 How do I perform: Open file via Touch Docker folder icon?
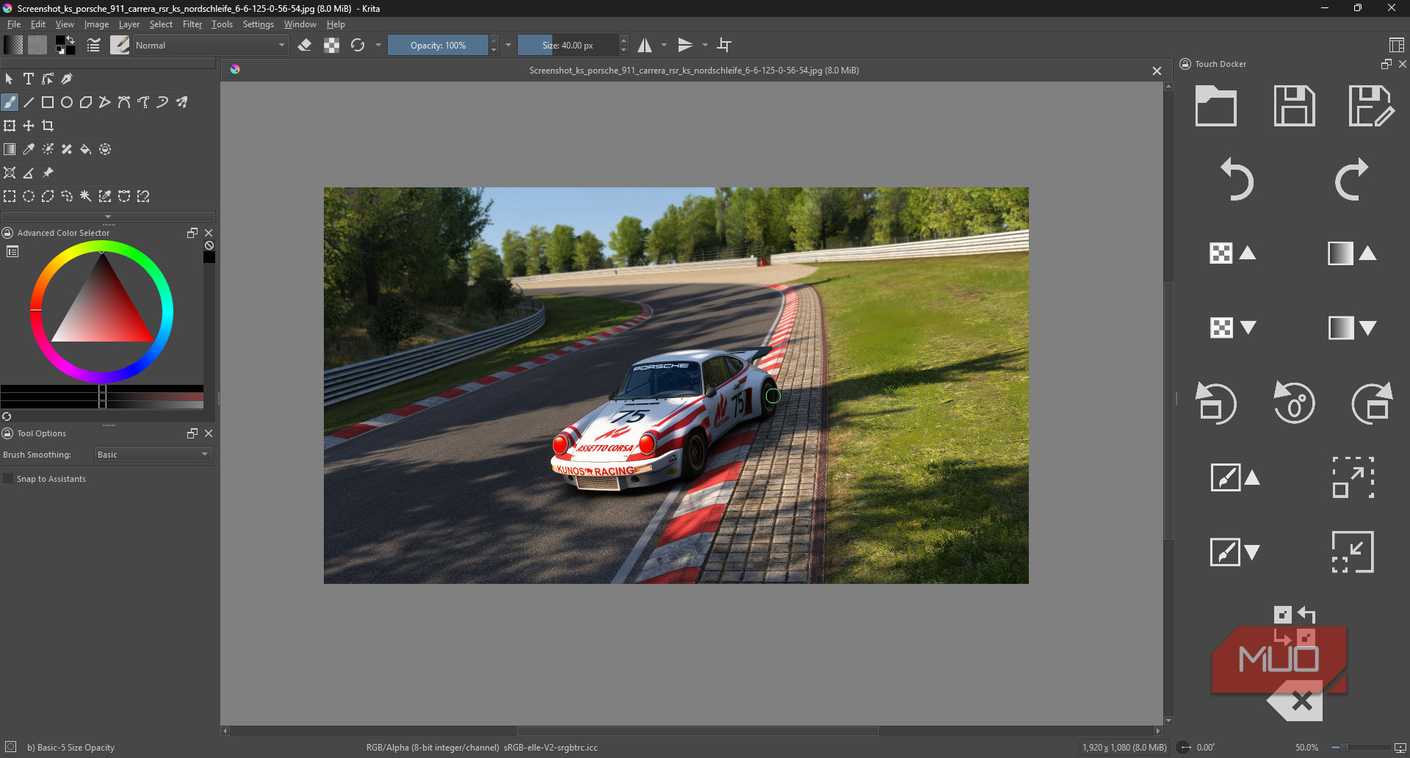pos(1216,106)
